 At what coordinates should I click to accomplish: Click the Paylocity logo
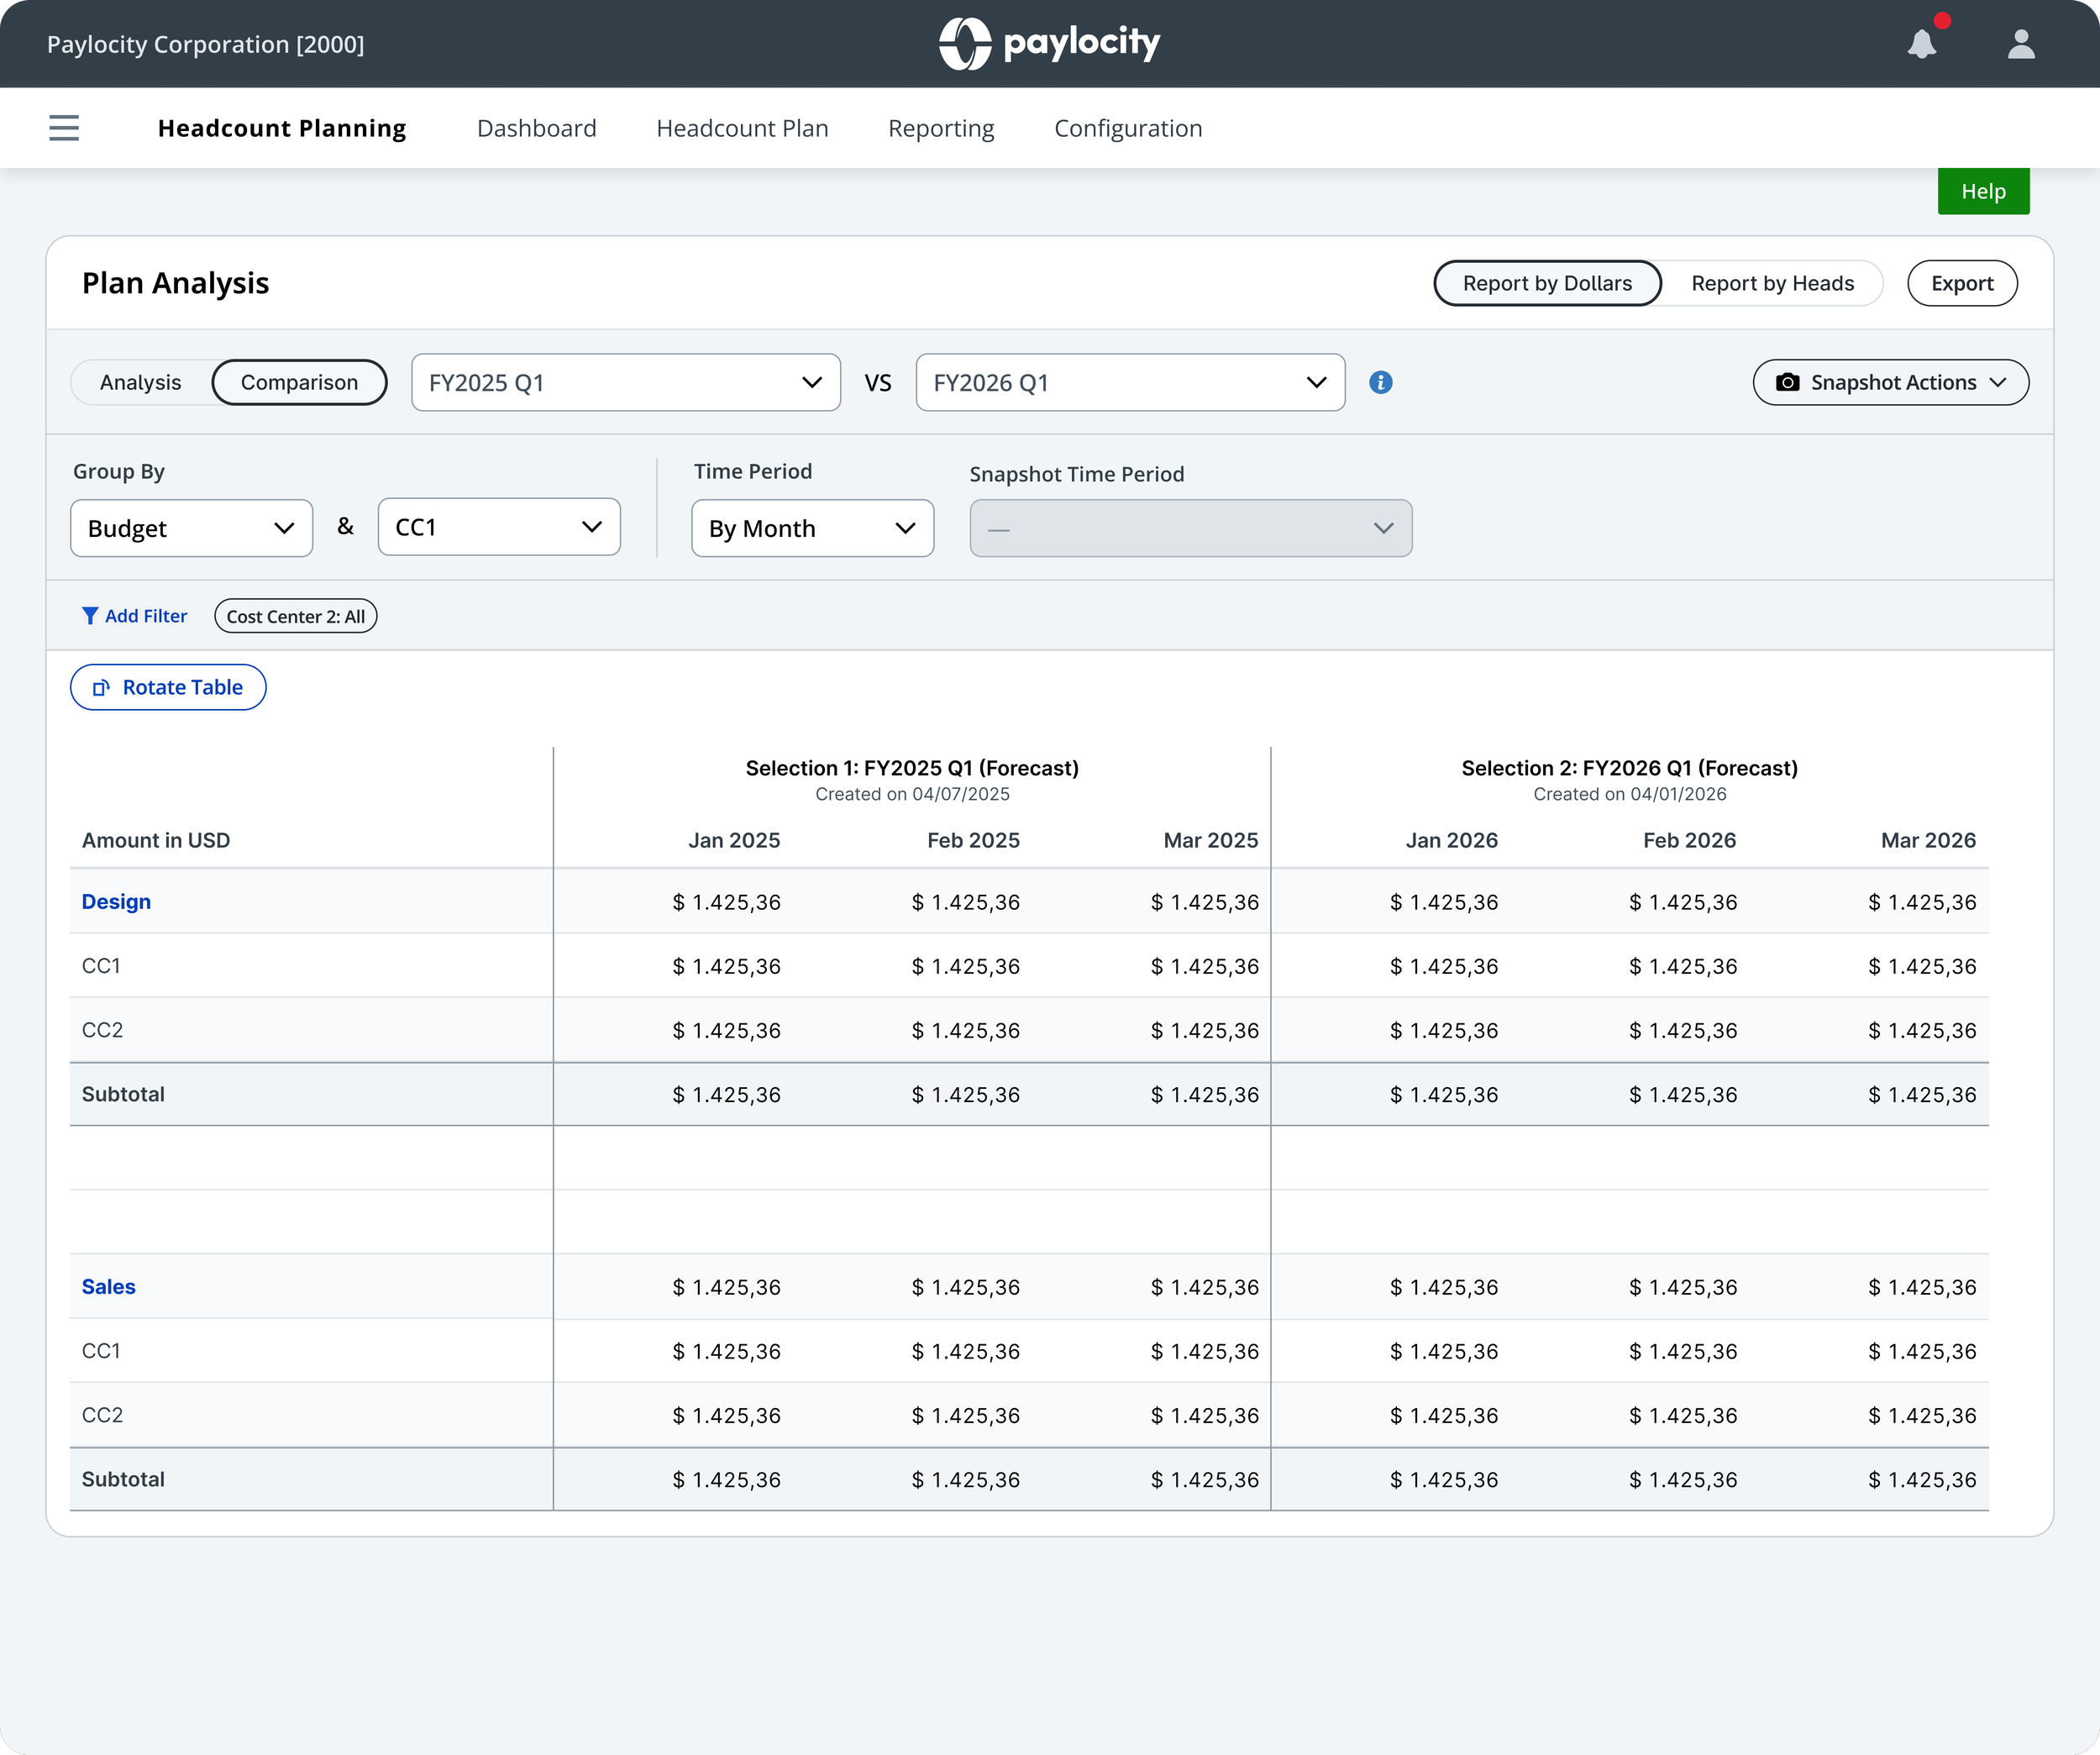click(1049, 43)
